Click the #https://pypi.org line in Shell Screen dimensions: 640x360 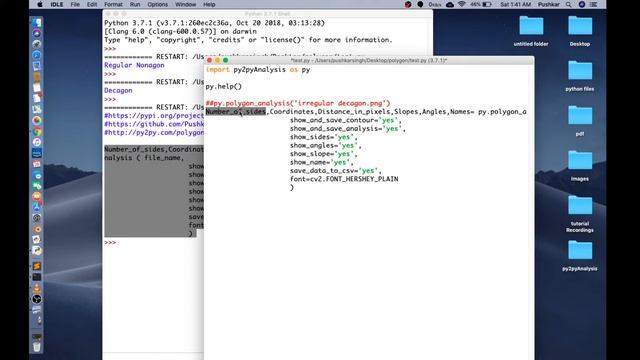(154, 116)
